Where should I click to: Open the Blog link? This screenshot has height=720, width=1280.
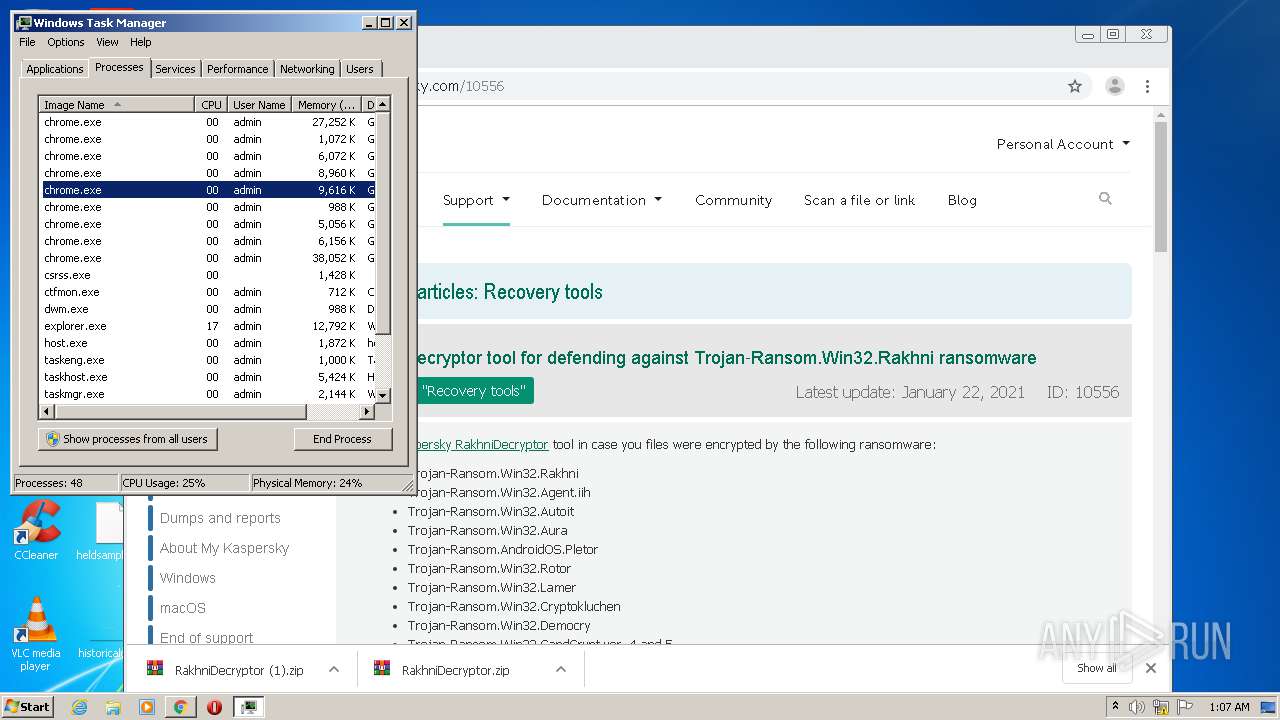tap(962, 200)
